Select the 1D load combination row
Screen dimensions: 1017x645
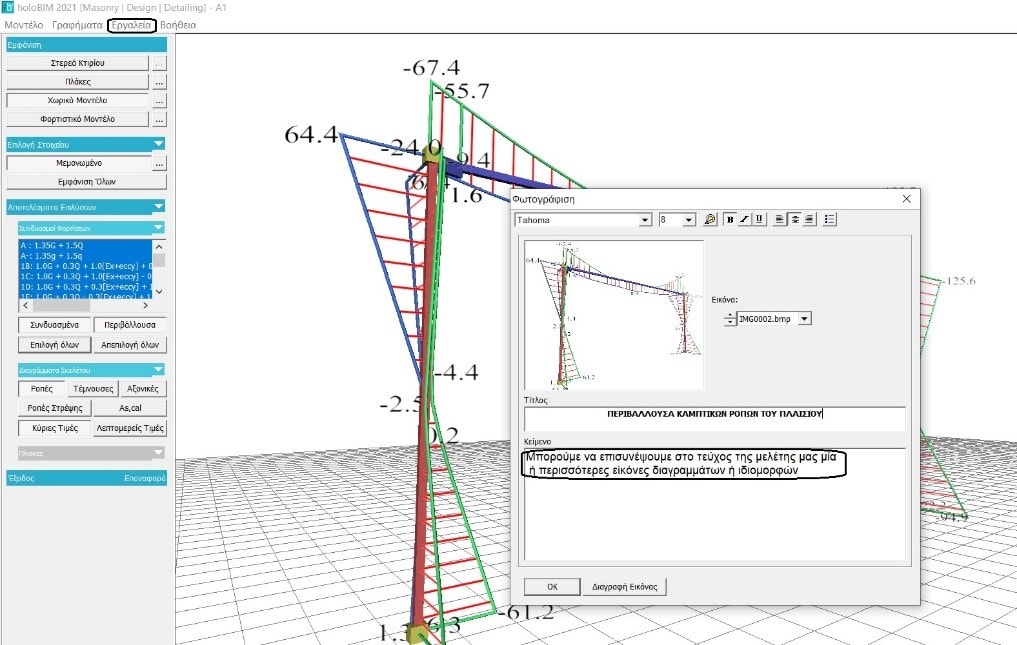pos(85,287)
